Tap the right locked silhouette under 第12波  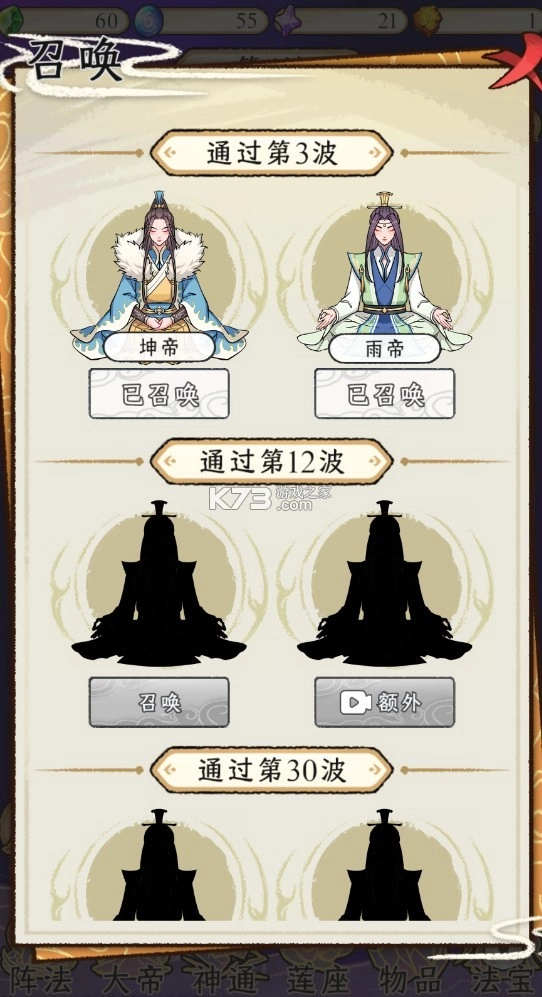(384, 584)
